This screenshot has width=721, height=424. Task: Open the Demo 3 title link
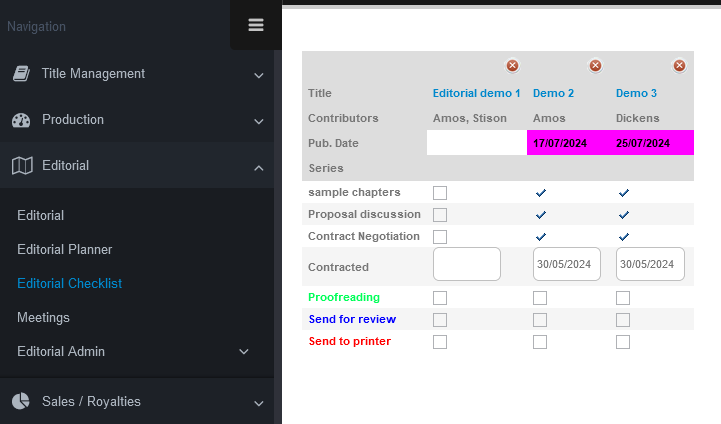[636, 93]
